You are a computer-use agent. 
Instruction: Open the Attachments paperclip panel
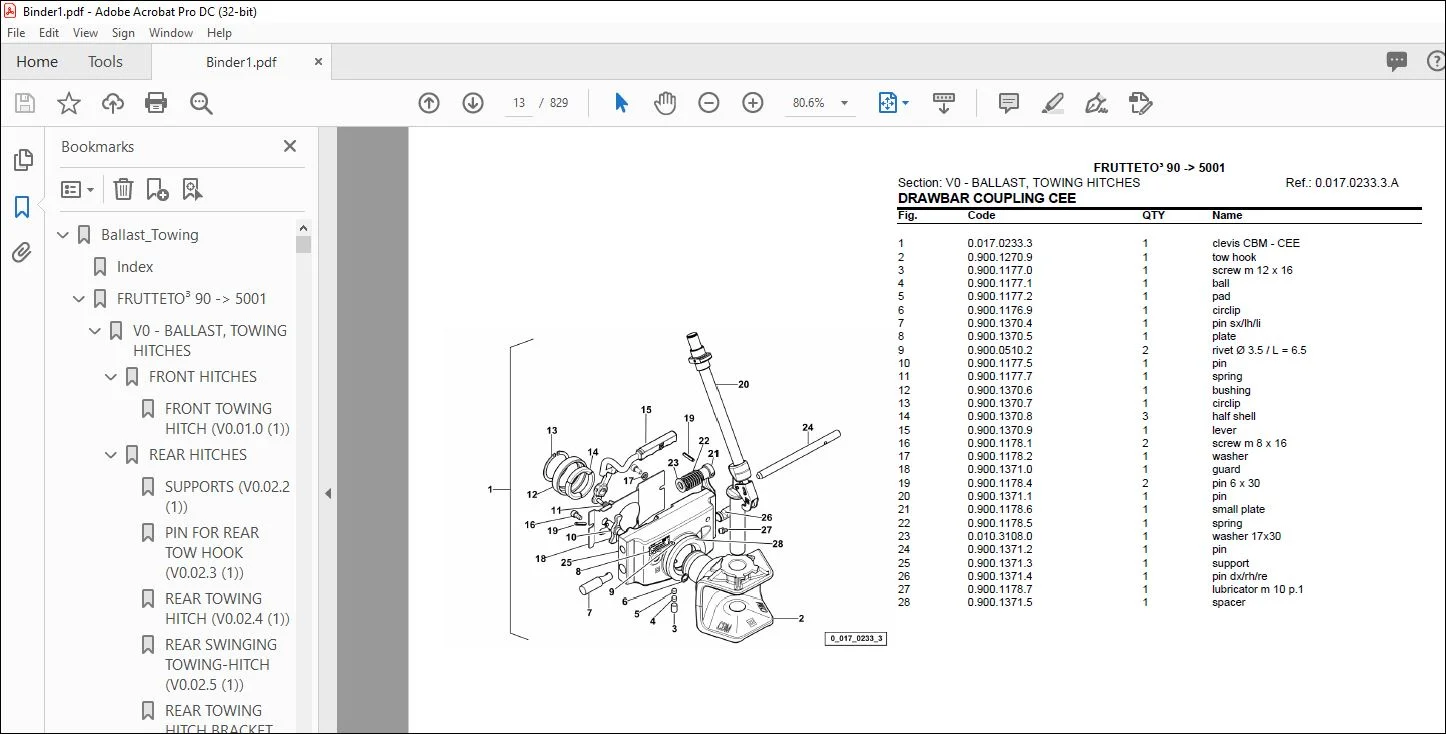click(x=22, y=253)
